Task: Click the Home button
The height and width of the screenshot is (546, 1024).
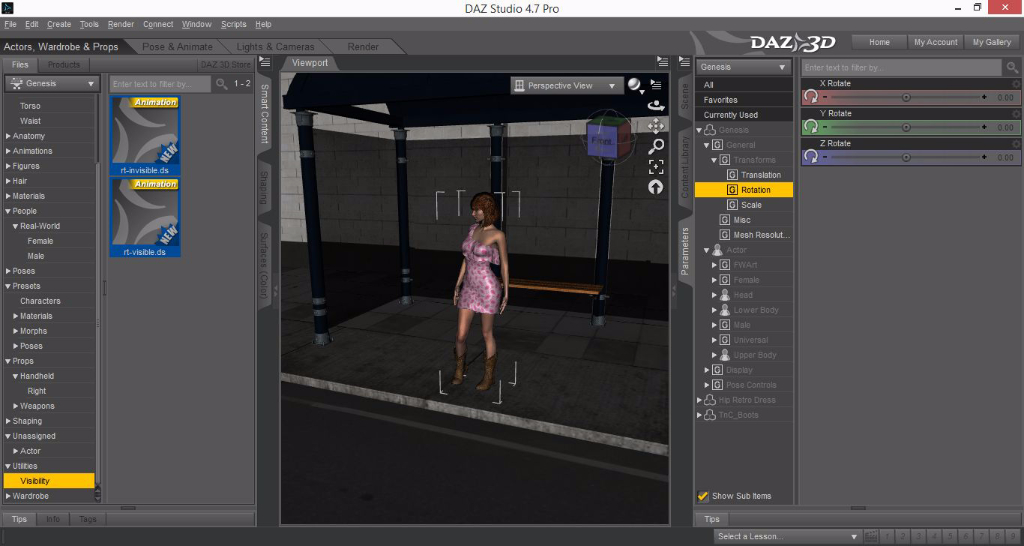Action: click(x=879, y=42)
